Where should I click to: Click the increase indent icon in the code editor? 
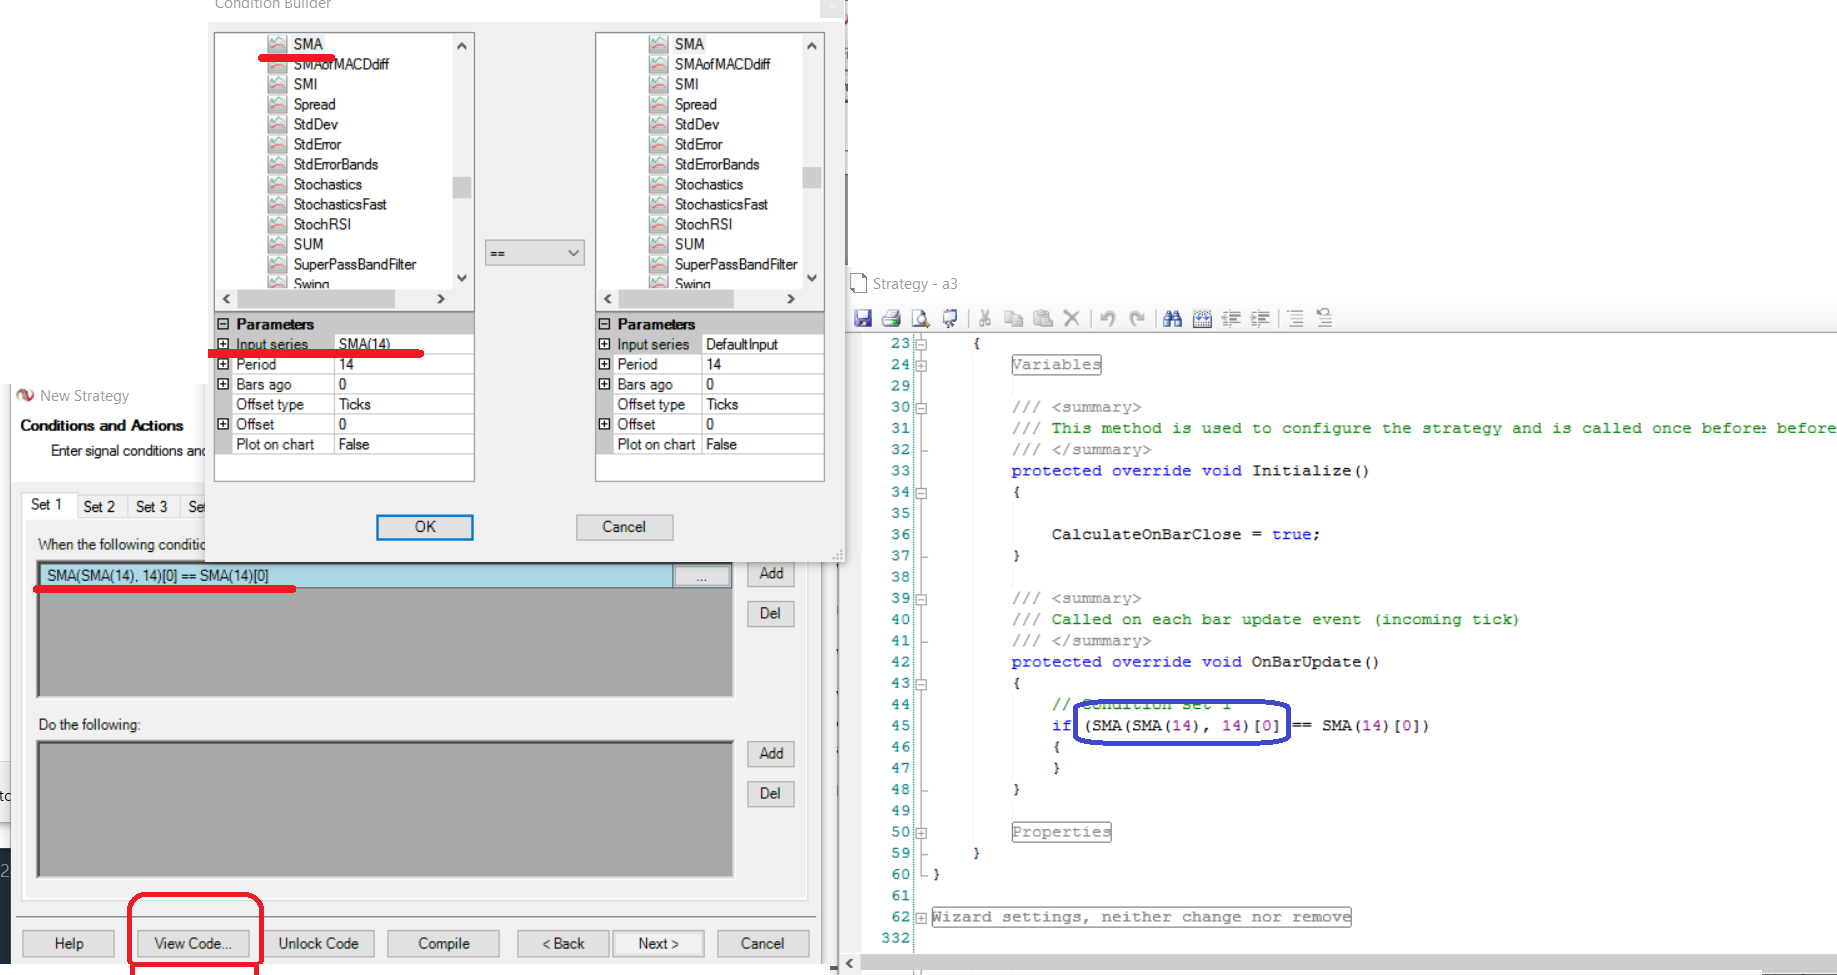pos(1260,318)
